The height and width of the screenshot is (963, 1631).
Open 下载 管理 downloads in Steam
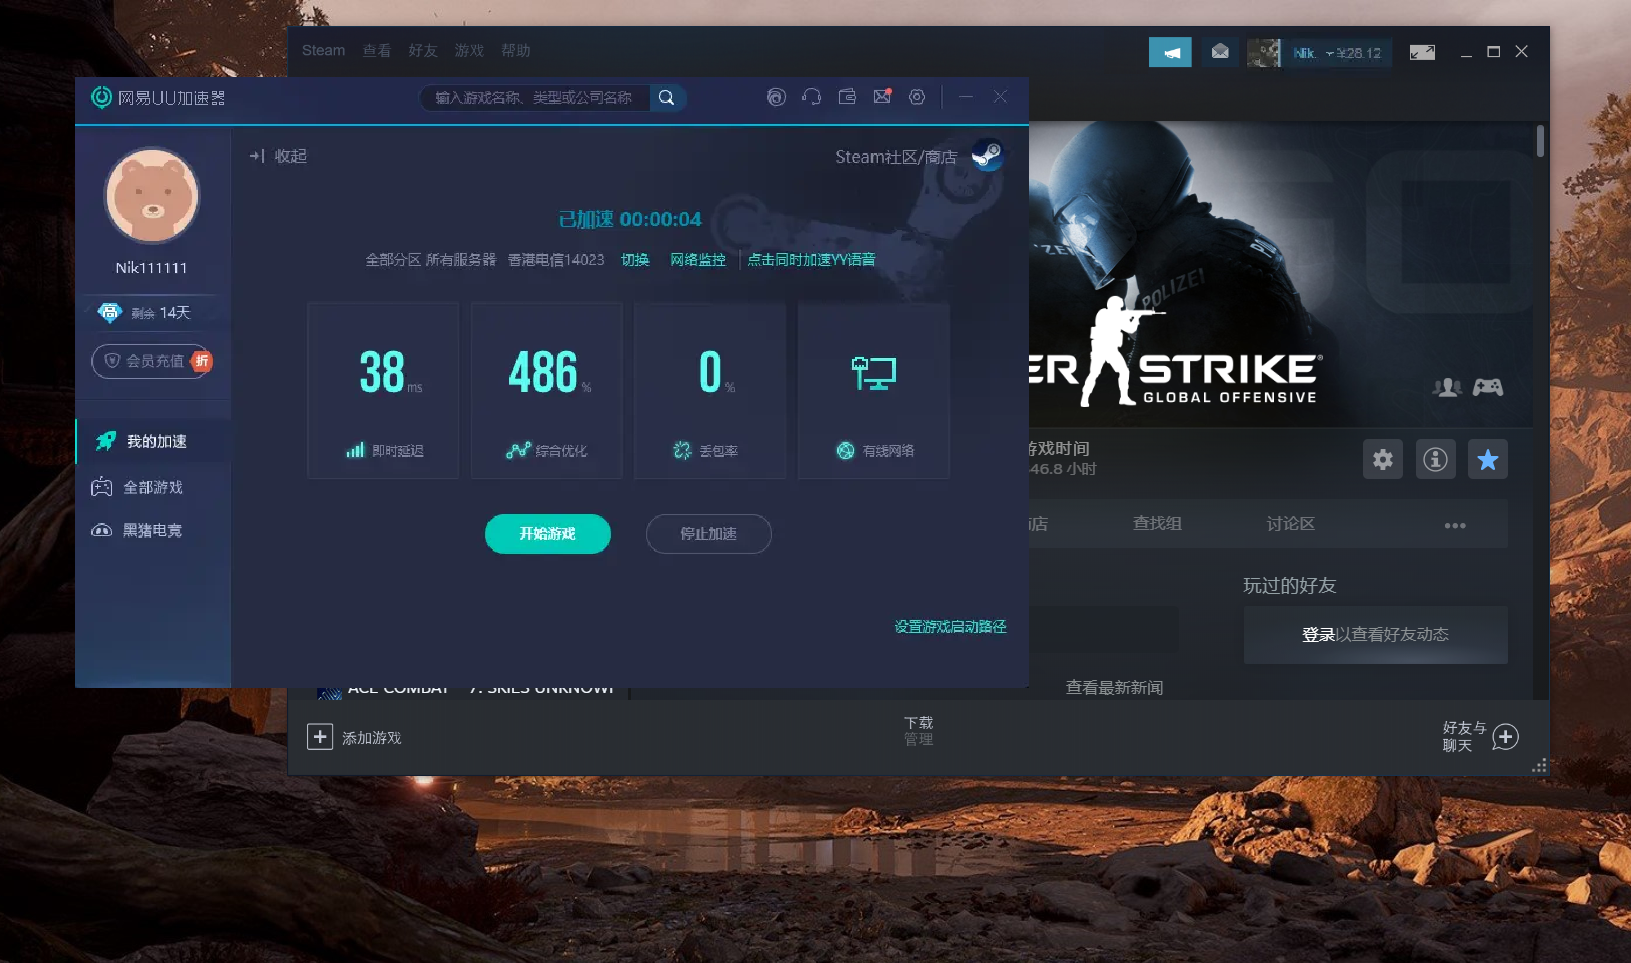coord(919,731)
